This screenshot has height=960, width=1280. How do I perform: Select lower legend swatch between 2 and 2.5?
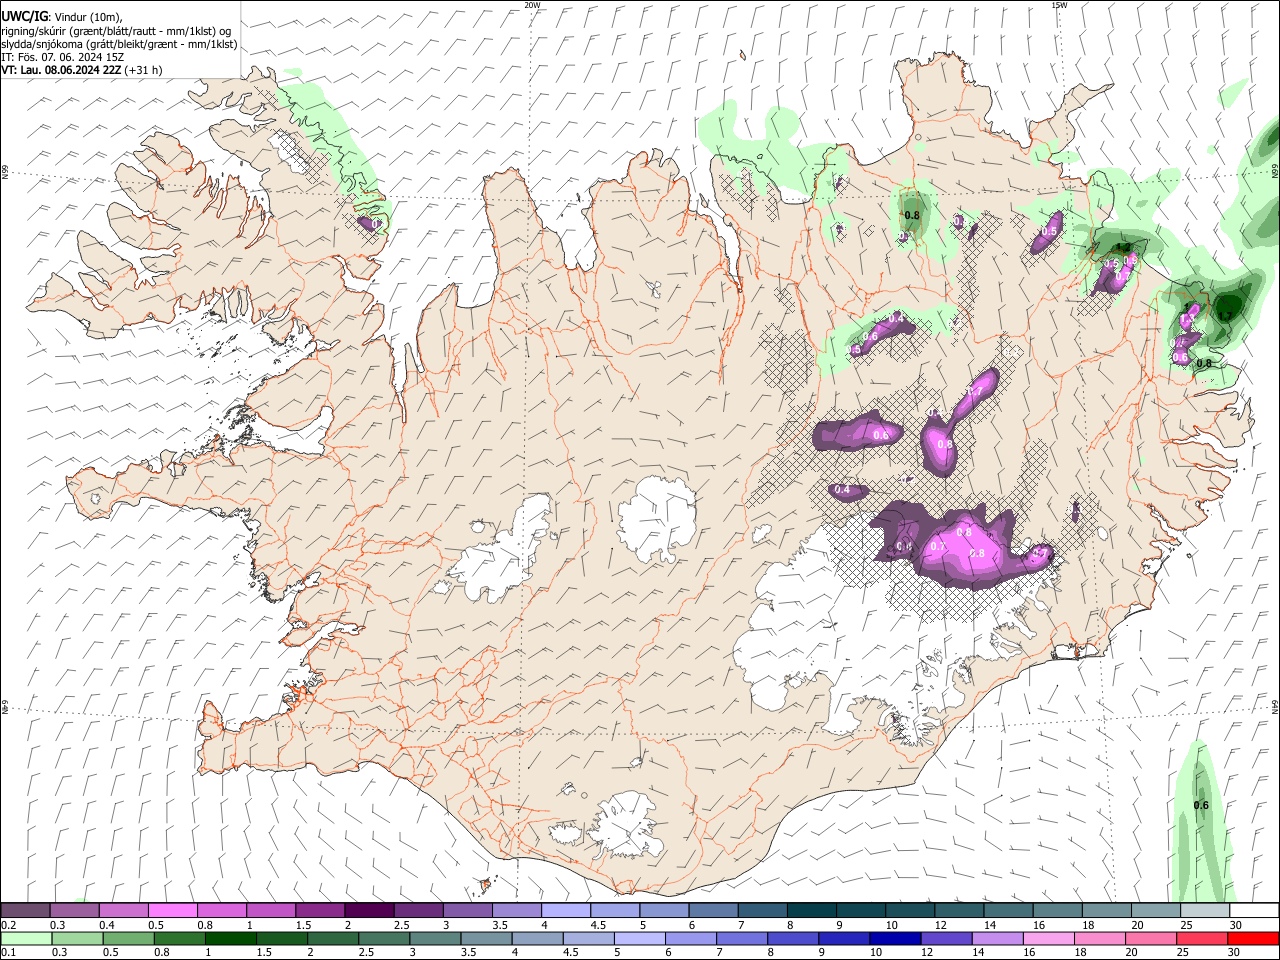[333, 939]
